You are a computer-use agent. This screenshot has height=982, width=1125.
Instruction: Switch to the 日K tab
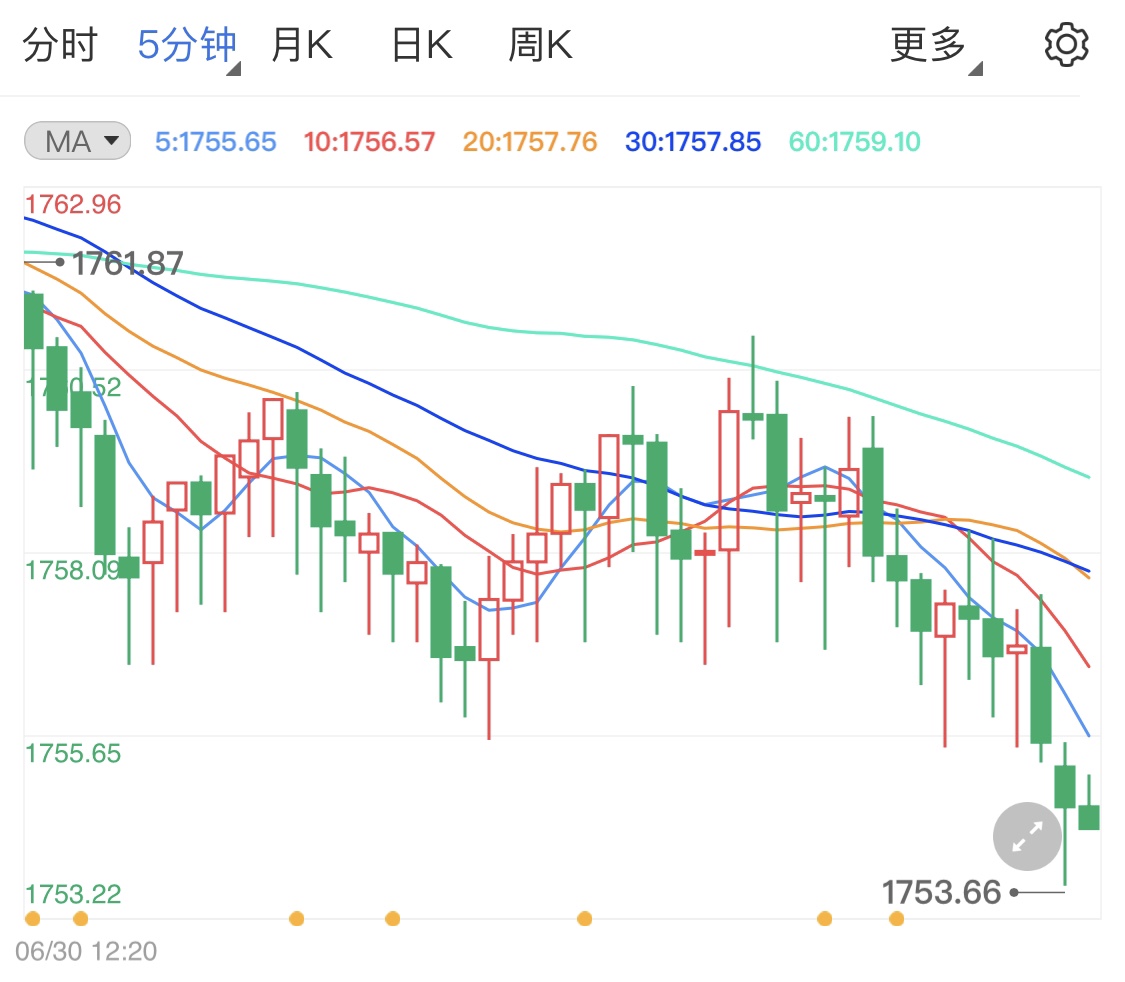(x=422, y=45)
